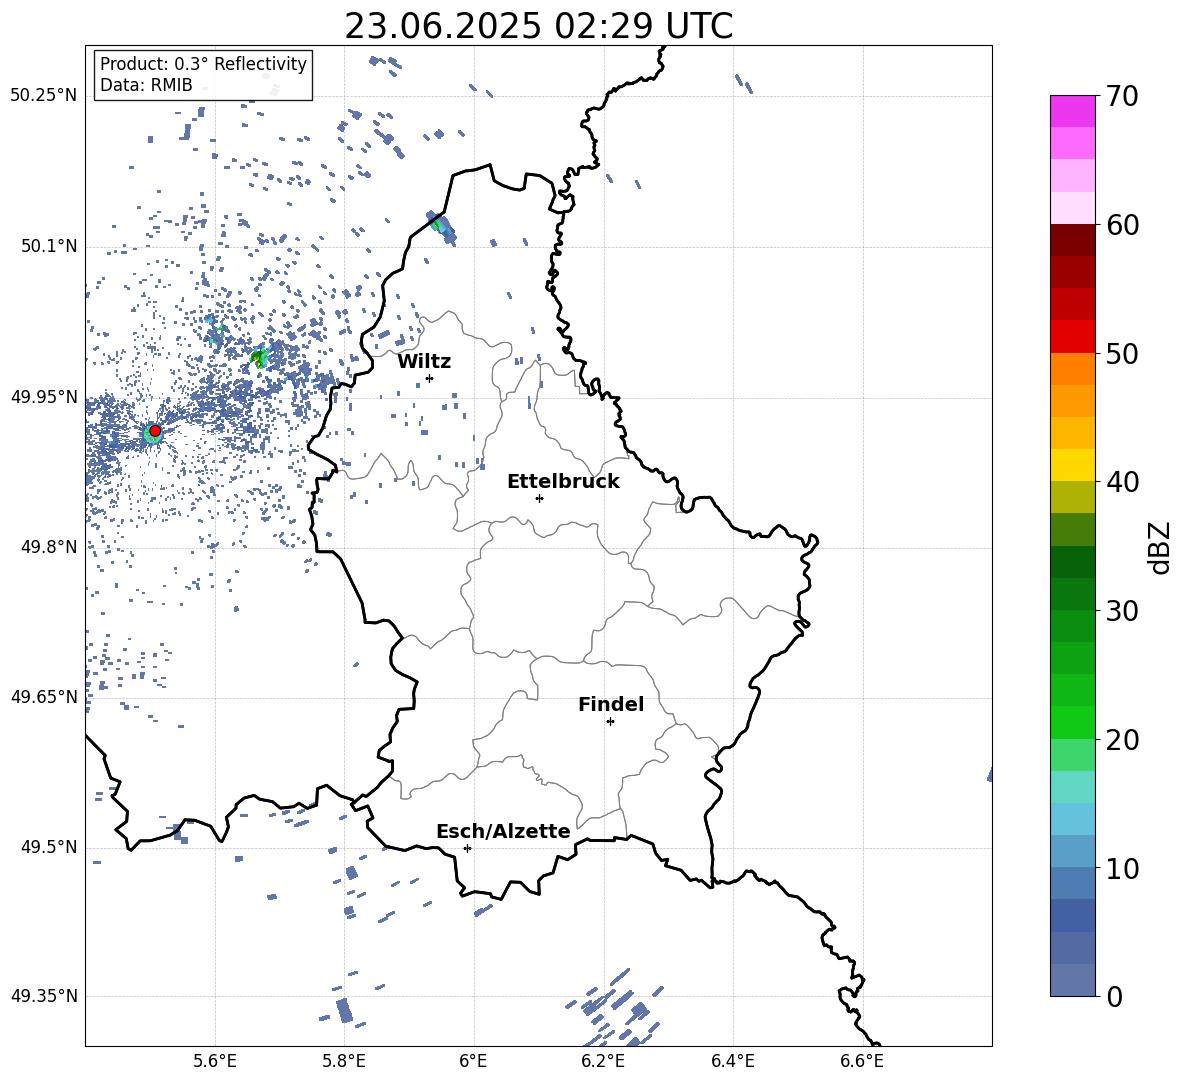Image resolution: width=1184 pixels, height=1081 pixels.
Task: Click the Esch/Alzette station cross marker
Action: 467,848
